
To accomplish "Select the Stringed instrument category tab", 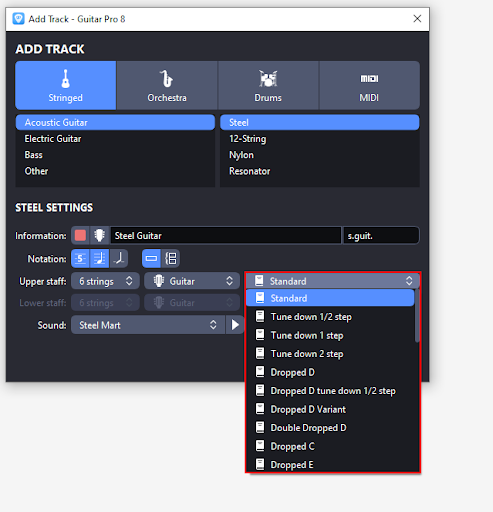I will (66, 85).
